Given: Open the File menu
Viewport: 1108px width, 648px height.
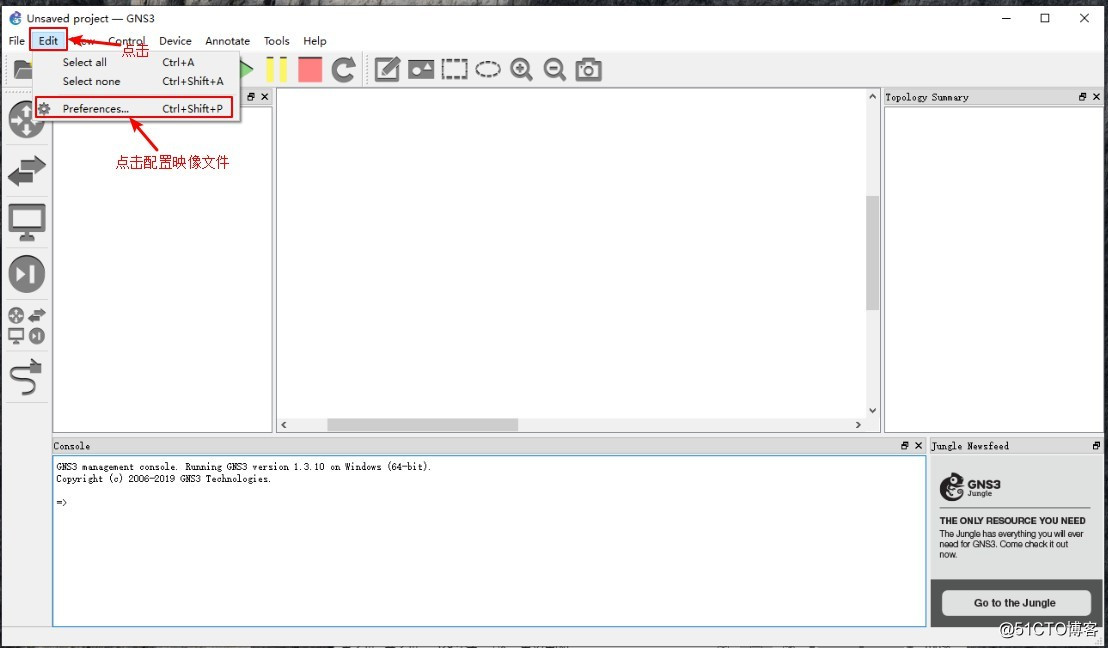Looking at the screenshot, I should [17, 41].
